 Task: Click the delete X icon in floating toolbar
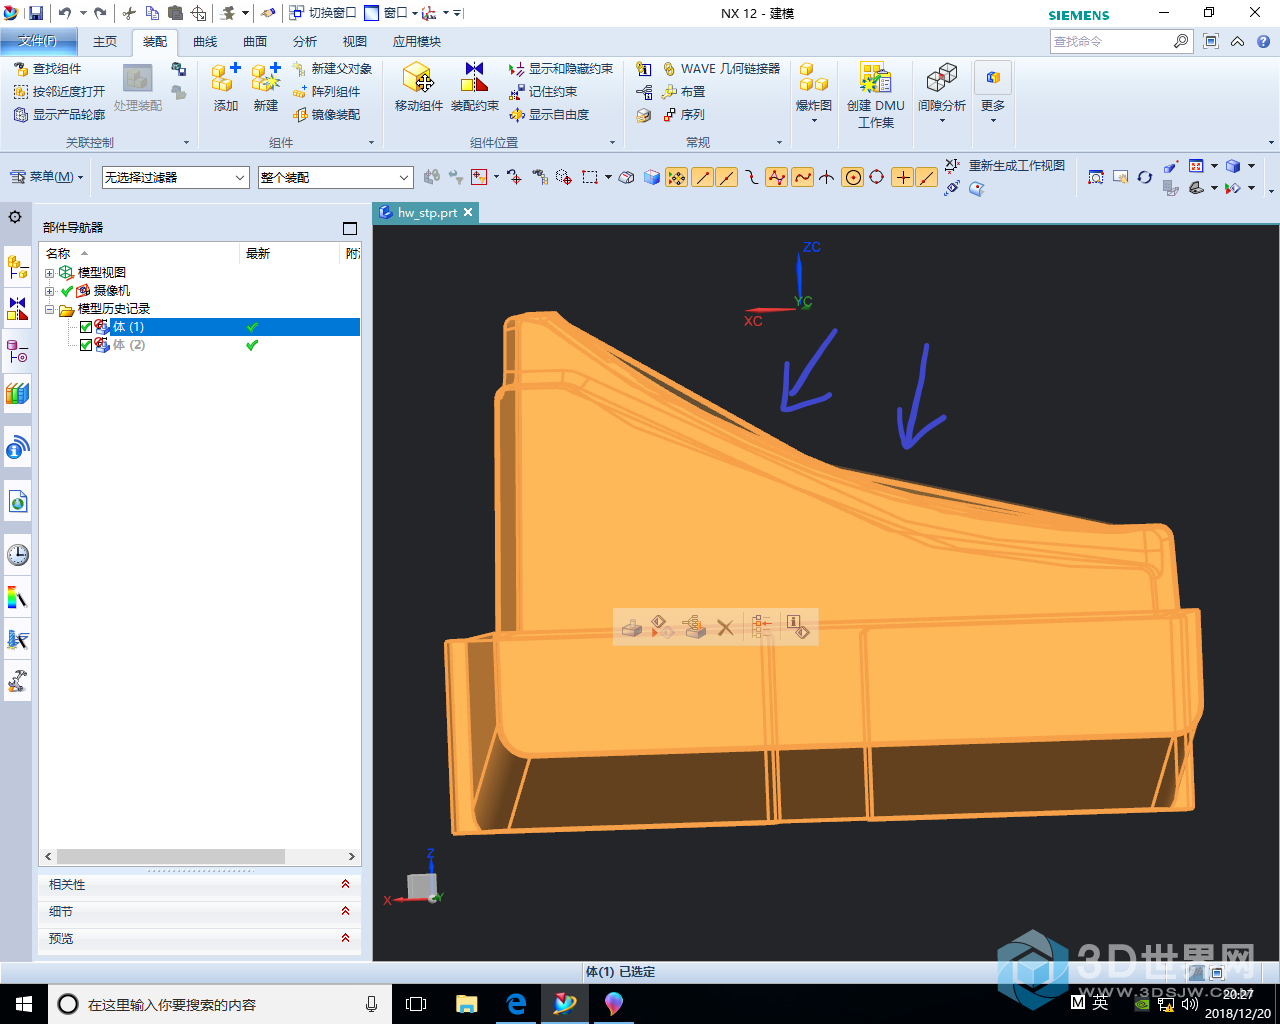(725, 628)
